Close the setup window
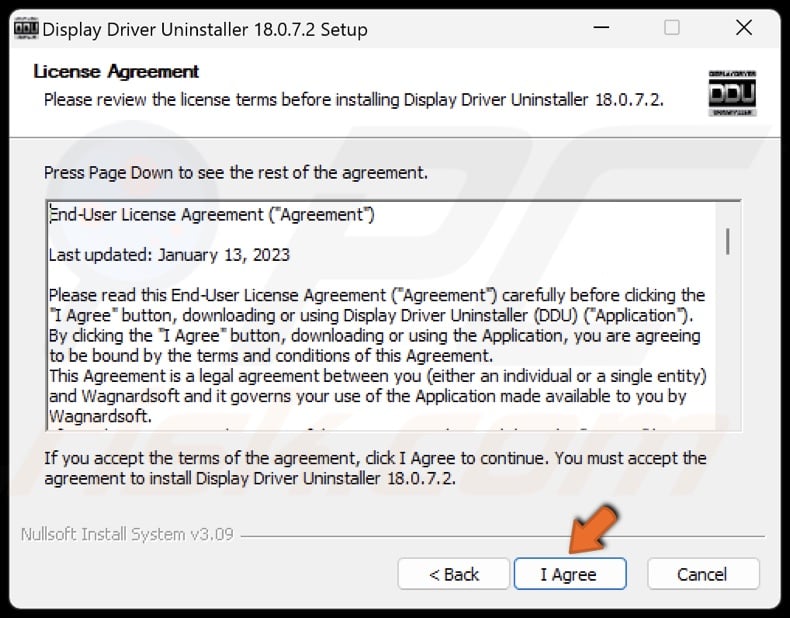Image resolution: width=790 pixels, height=618 pixels. point(744,28)
